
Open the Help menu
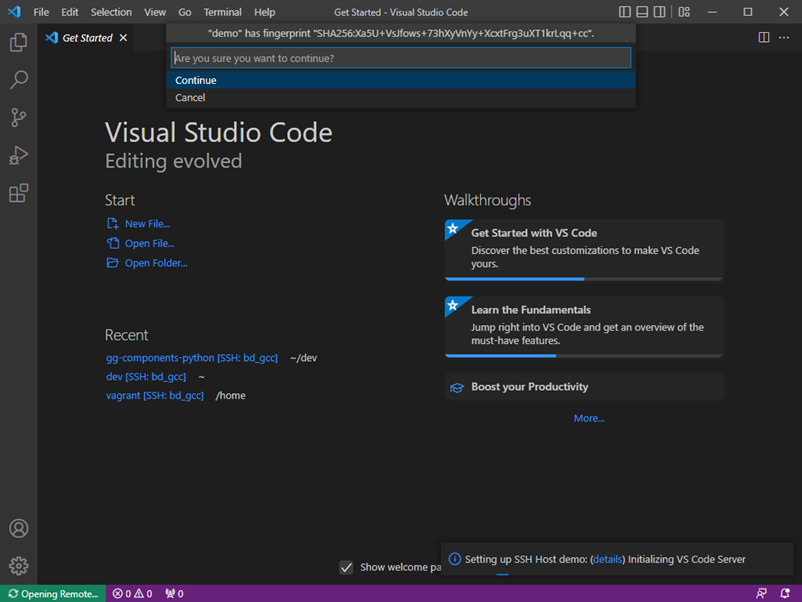[x=264, y=12]
